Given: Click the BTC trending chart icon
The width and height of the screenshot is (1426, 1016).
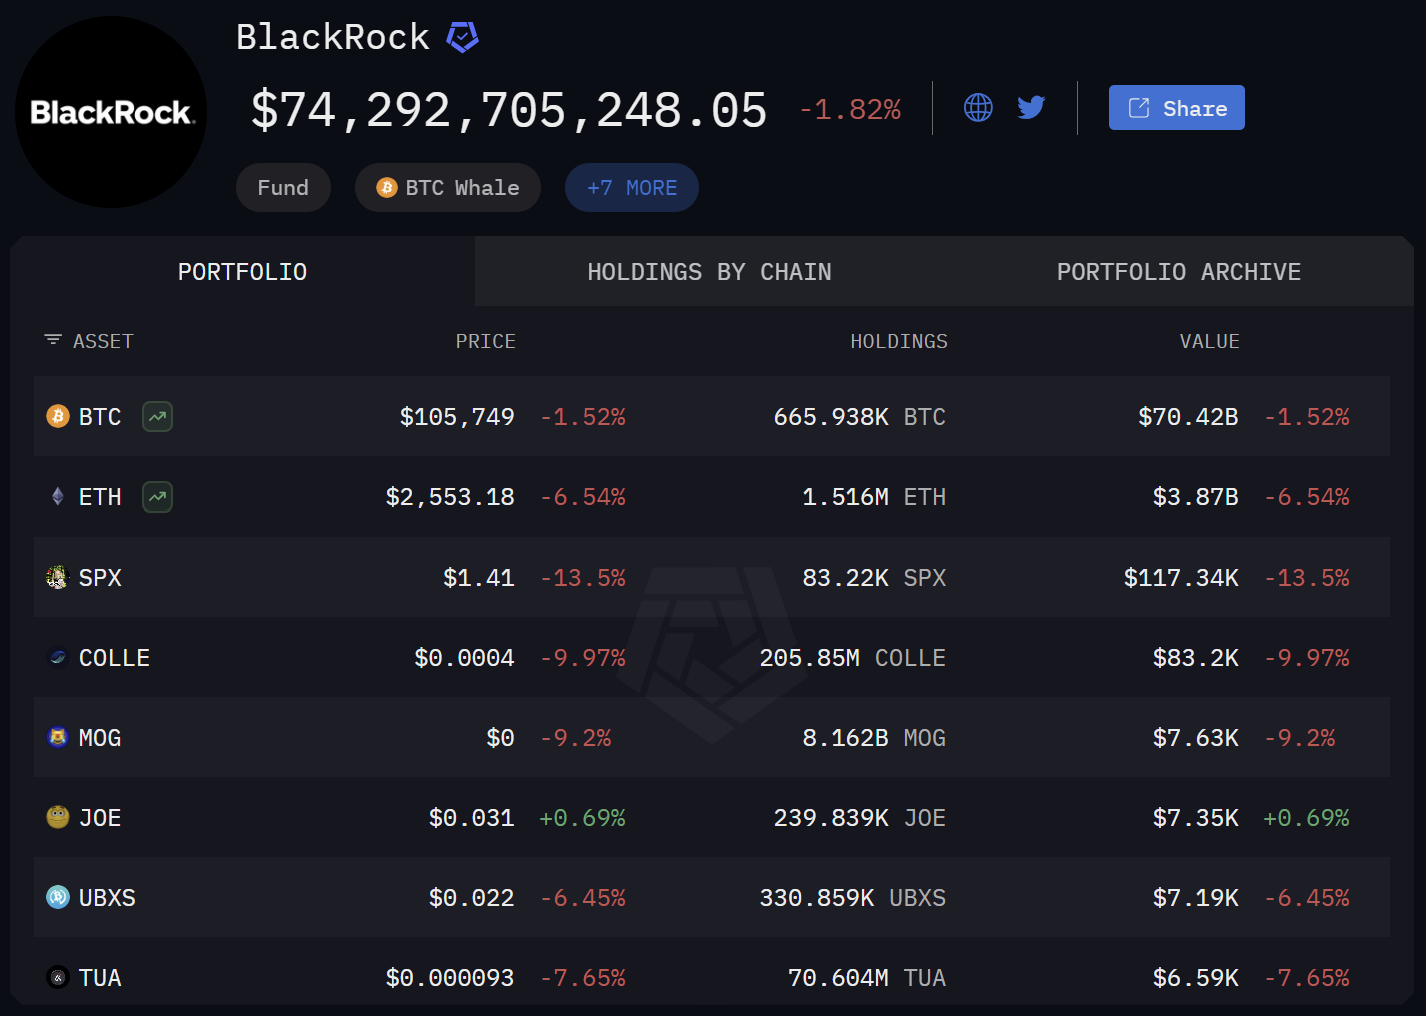Looking at the screenshot, I should pos(157,417).
